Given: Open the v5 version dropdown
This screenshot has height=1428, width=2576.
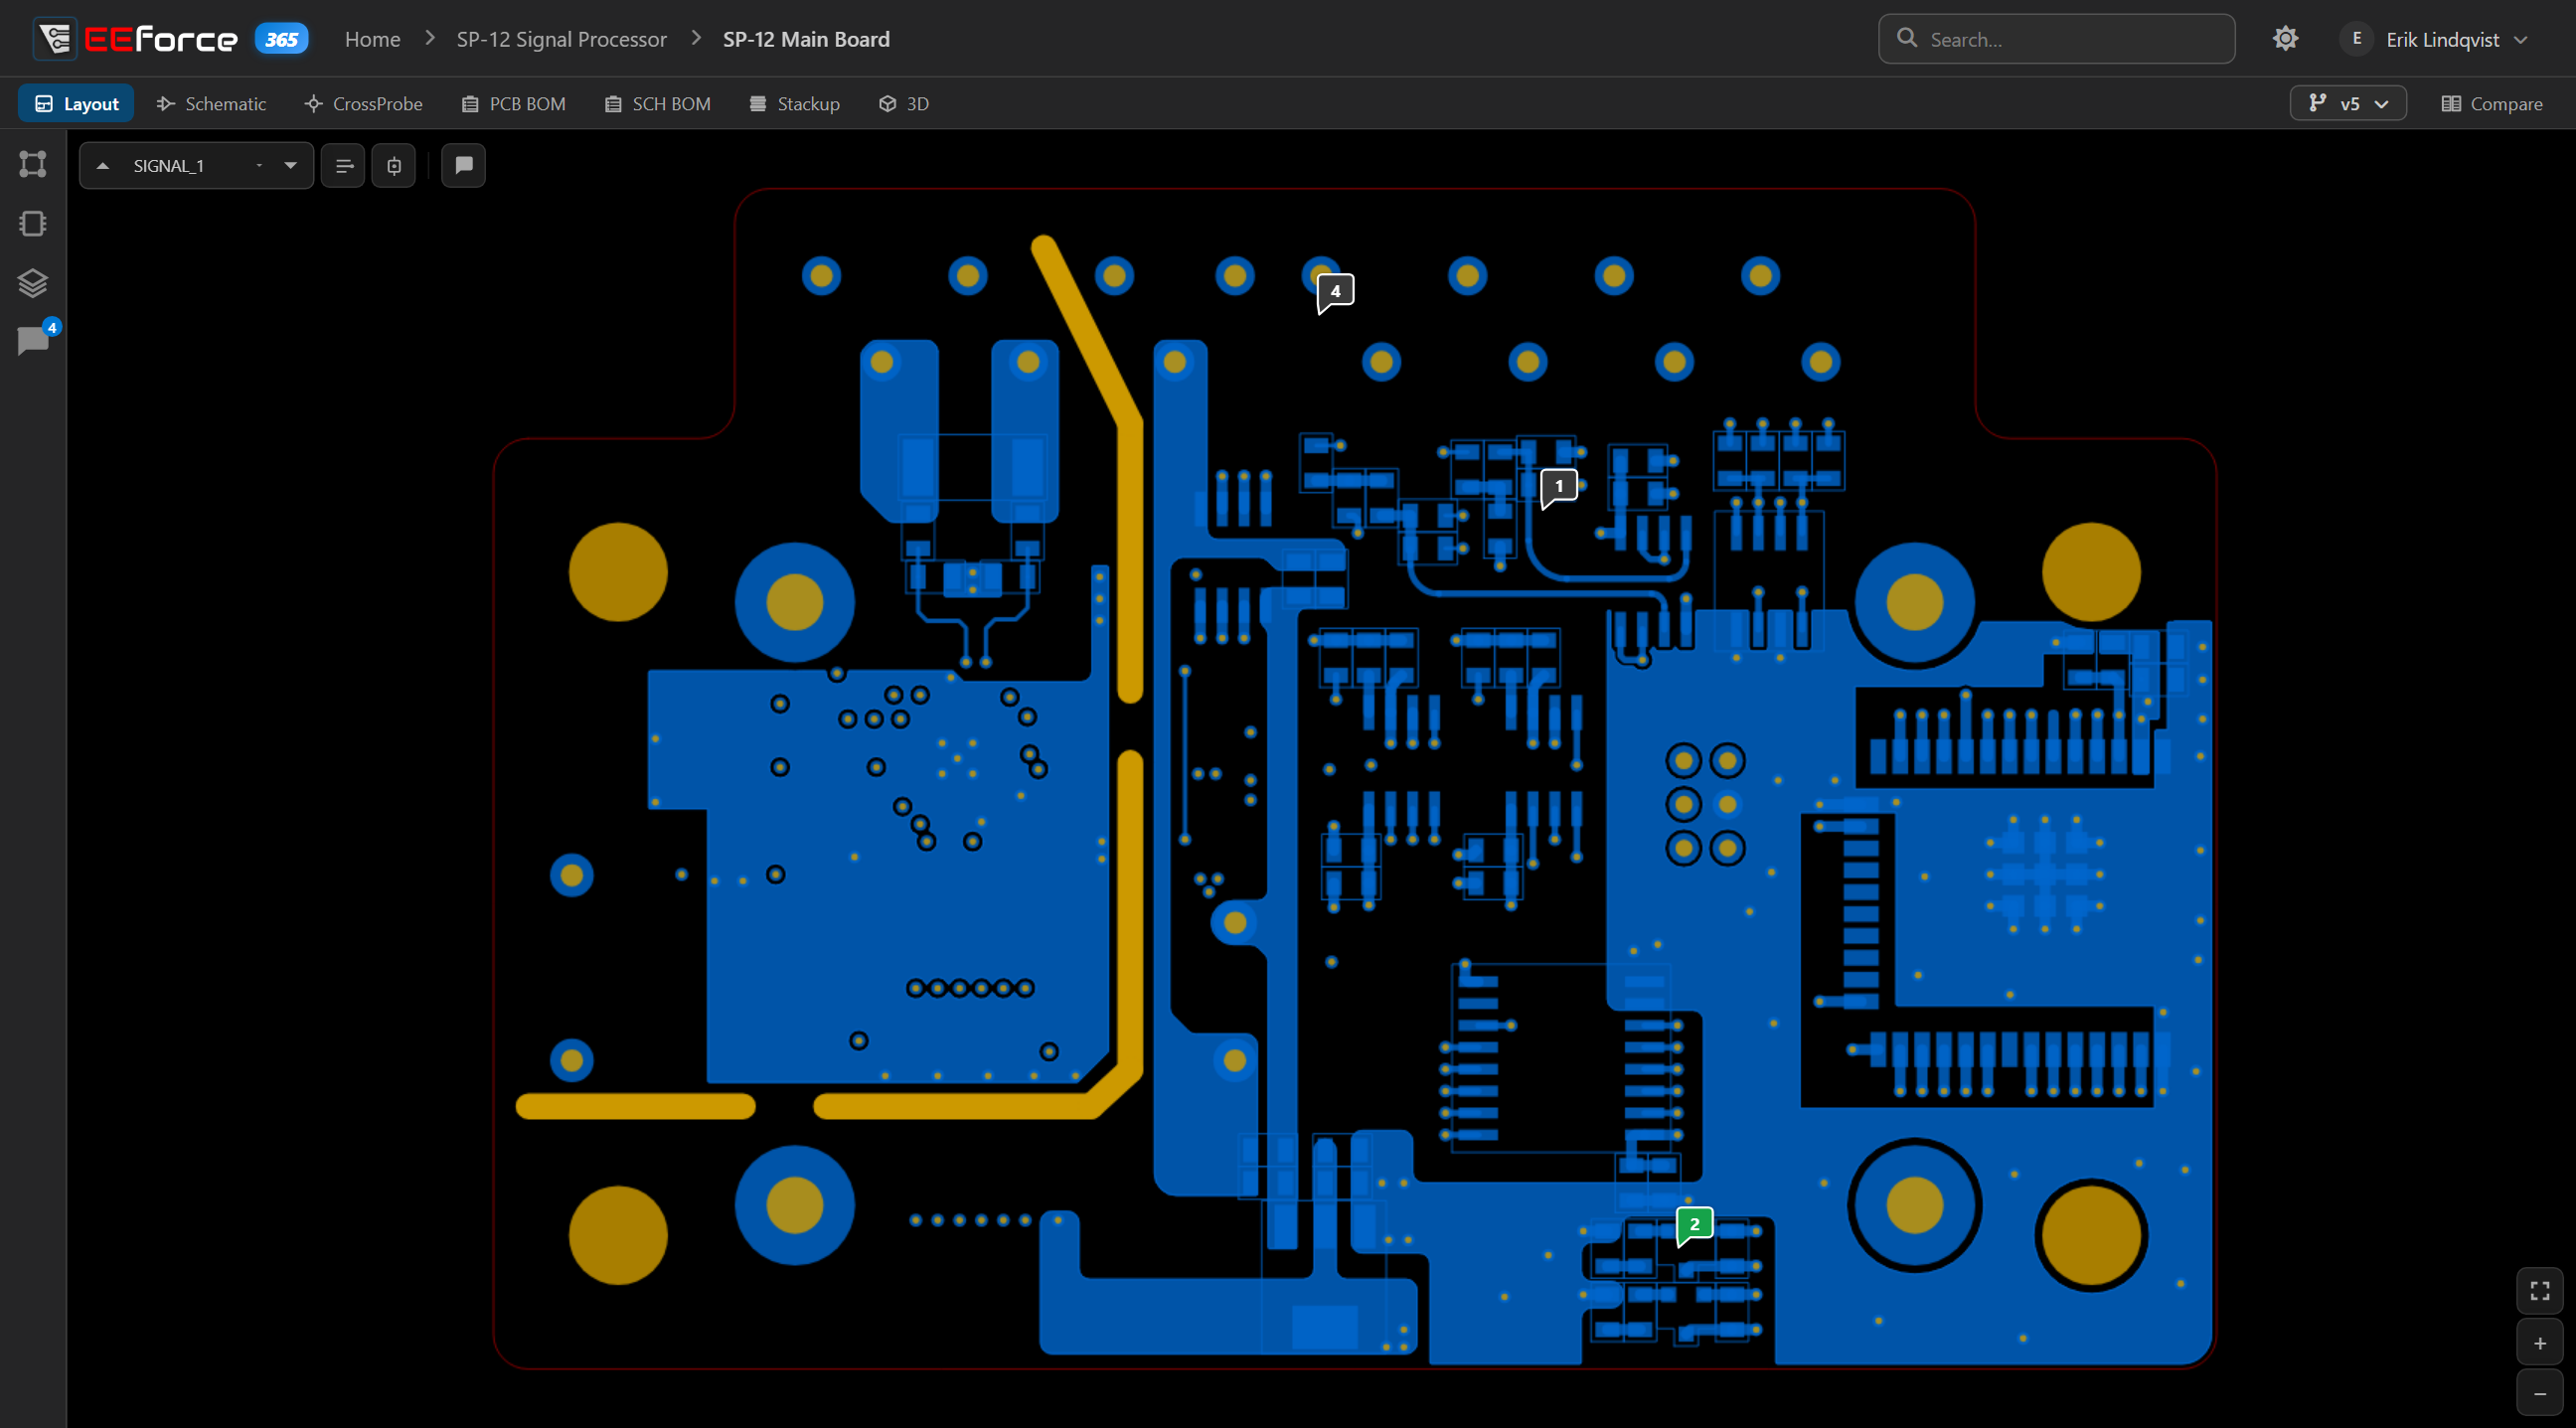Looking at the screenshot, I should tap(2347, 104).
